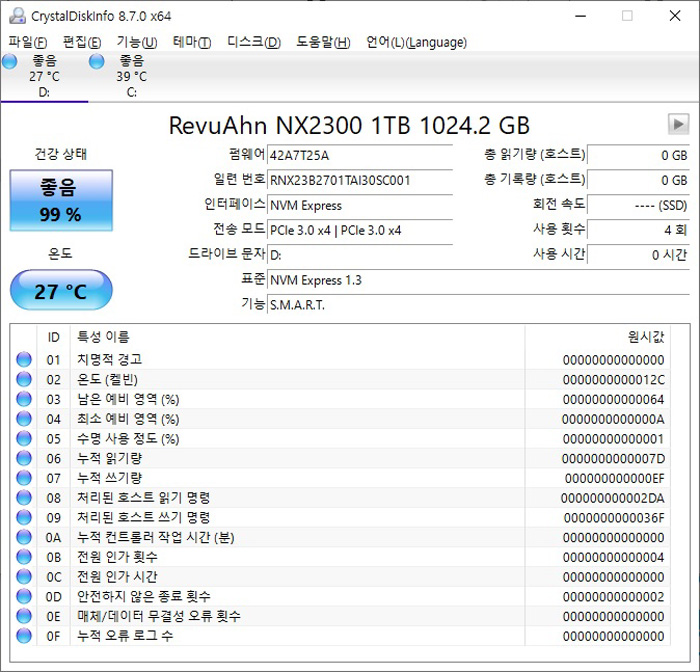Screen dimensions: 700x672
Task: Open the 디스크(D) menu
Action: pyautogui.click(x=254, y=42)
